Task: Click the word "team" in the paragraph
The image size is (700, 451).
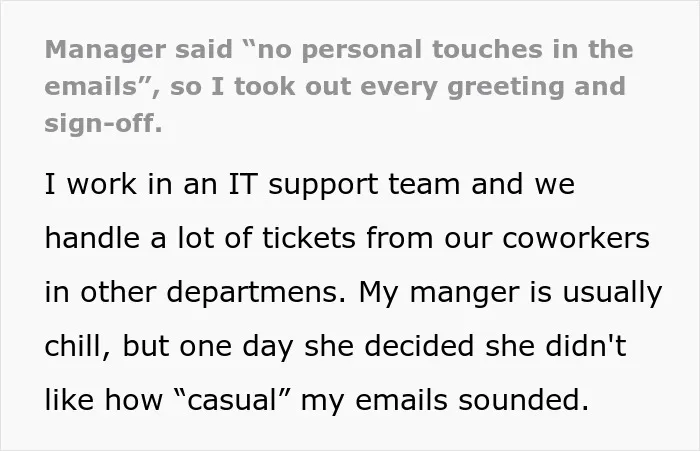Action: click(424, 185)
